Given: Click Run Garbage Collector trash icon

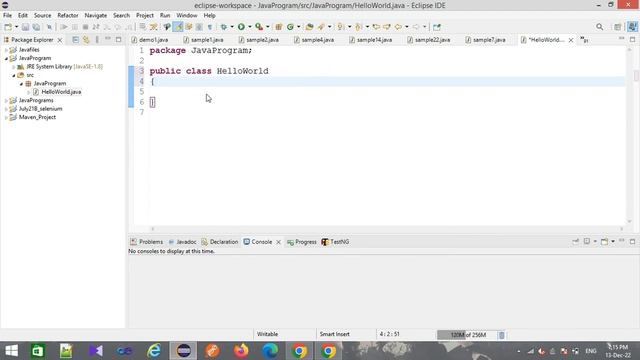Looking at the screenshot, I should tap(502, 335).
